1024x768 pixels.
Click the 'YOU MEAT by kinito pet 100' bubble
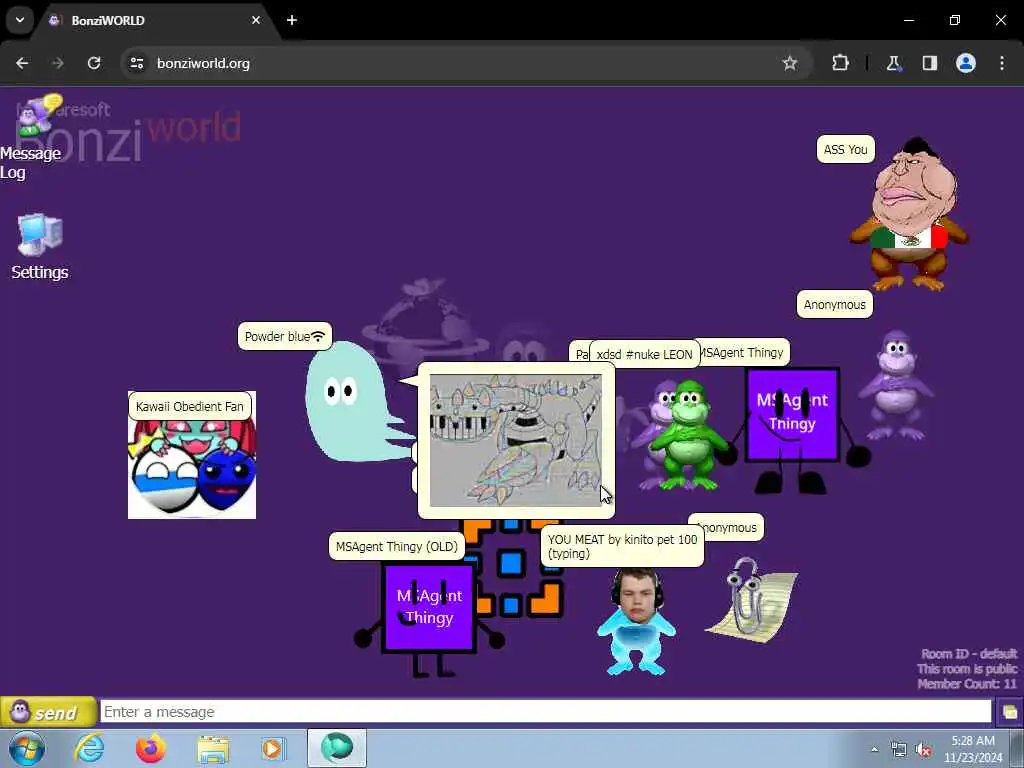pos(622,546)
